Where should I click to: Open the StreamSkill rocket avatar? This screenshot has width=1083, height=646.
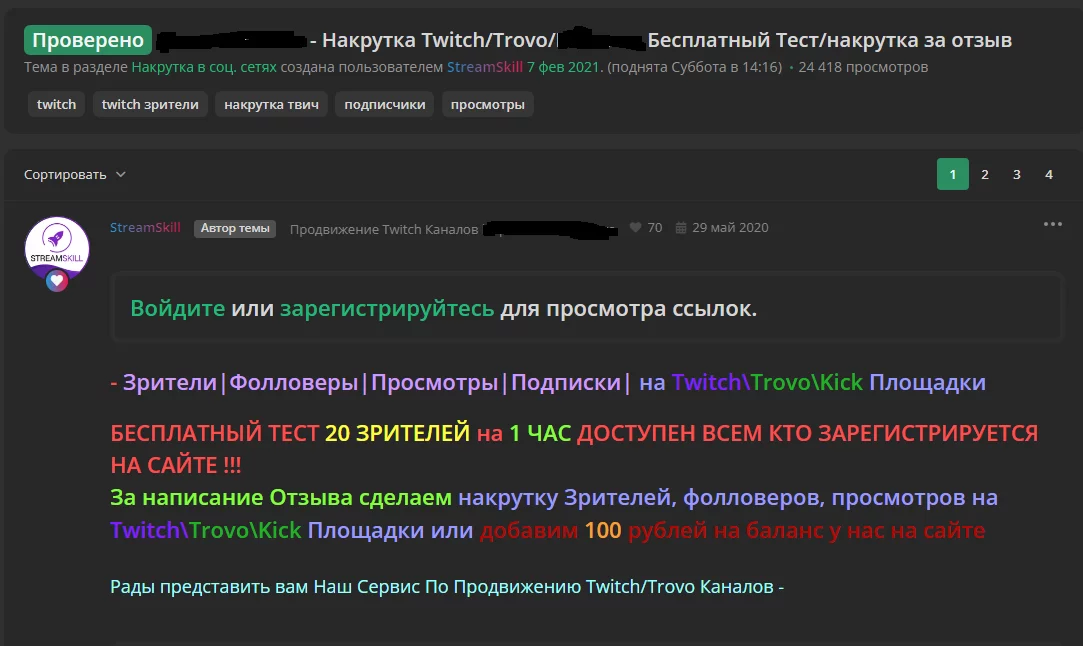point(57,249)
